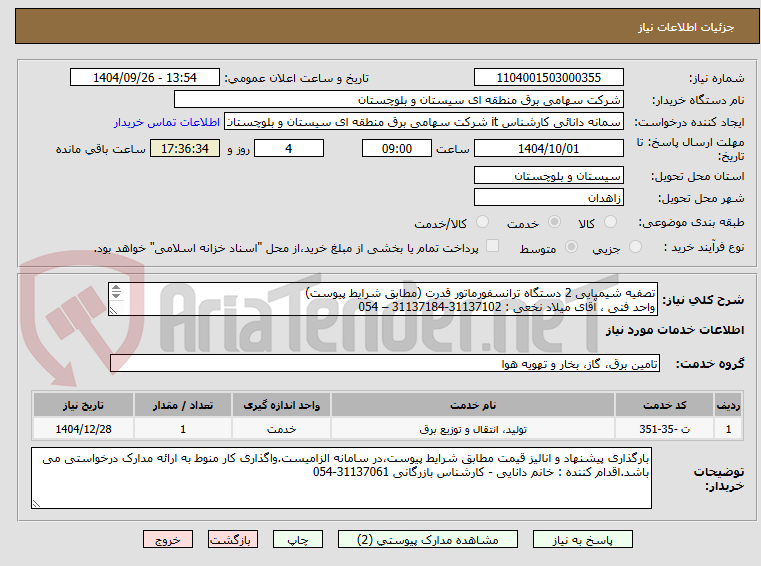Click the 'پاسخ به نیاز' button
The height and width of the screenshot is (566, 761).
click(x=582, y=540)
